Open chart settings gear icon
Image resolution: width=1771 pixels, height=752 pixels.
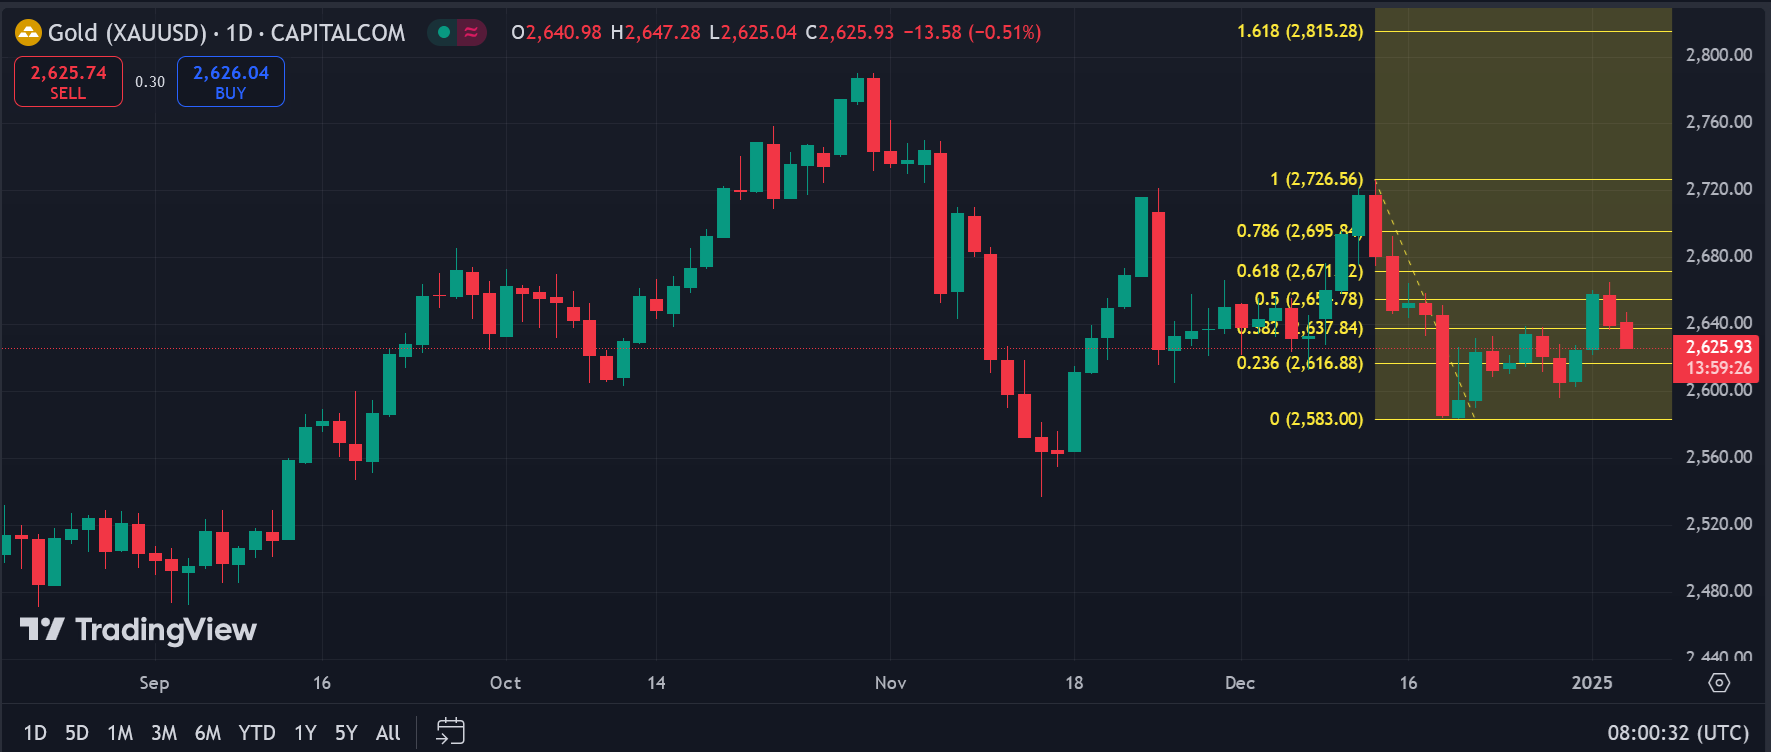click(1718, 683)
